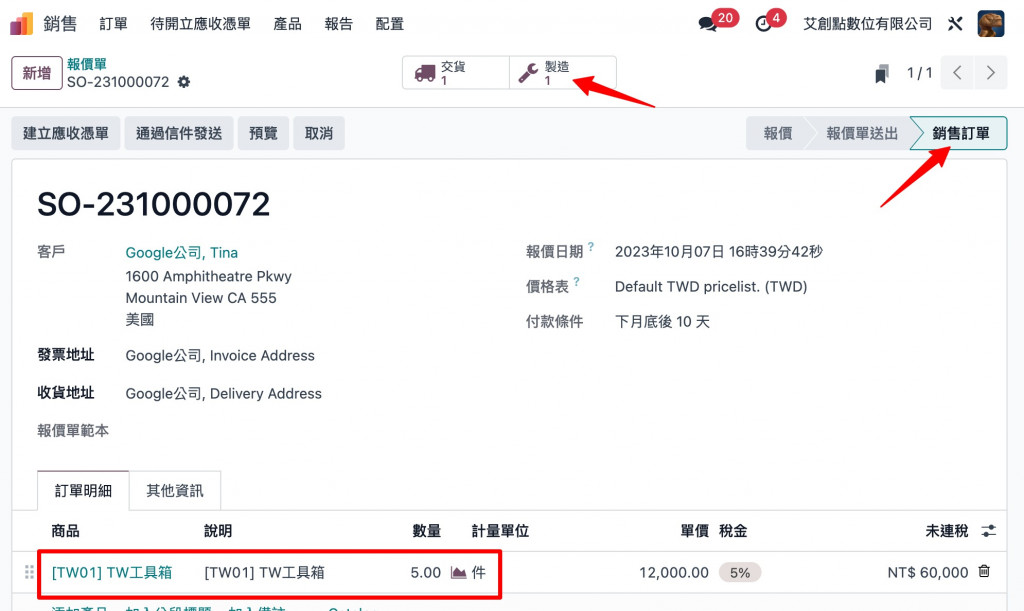Open the user avatar menu
The image size is (1024, 611).
click(991, 24)
